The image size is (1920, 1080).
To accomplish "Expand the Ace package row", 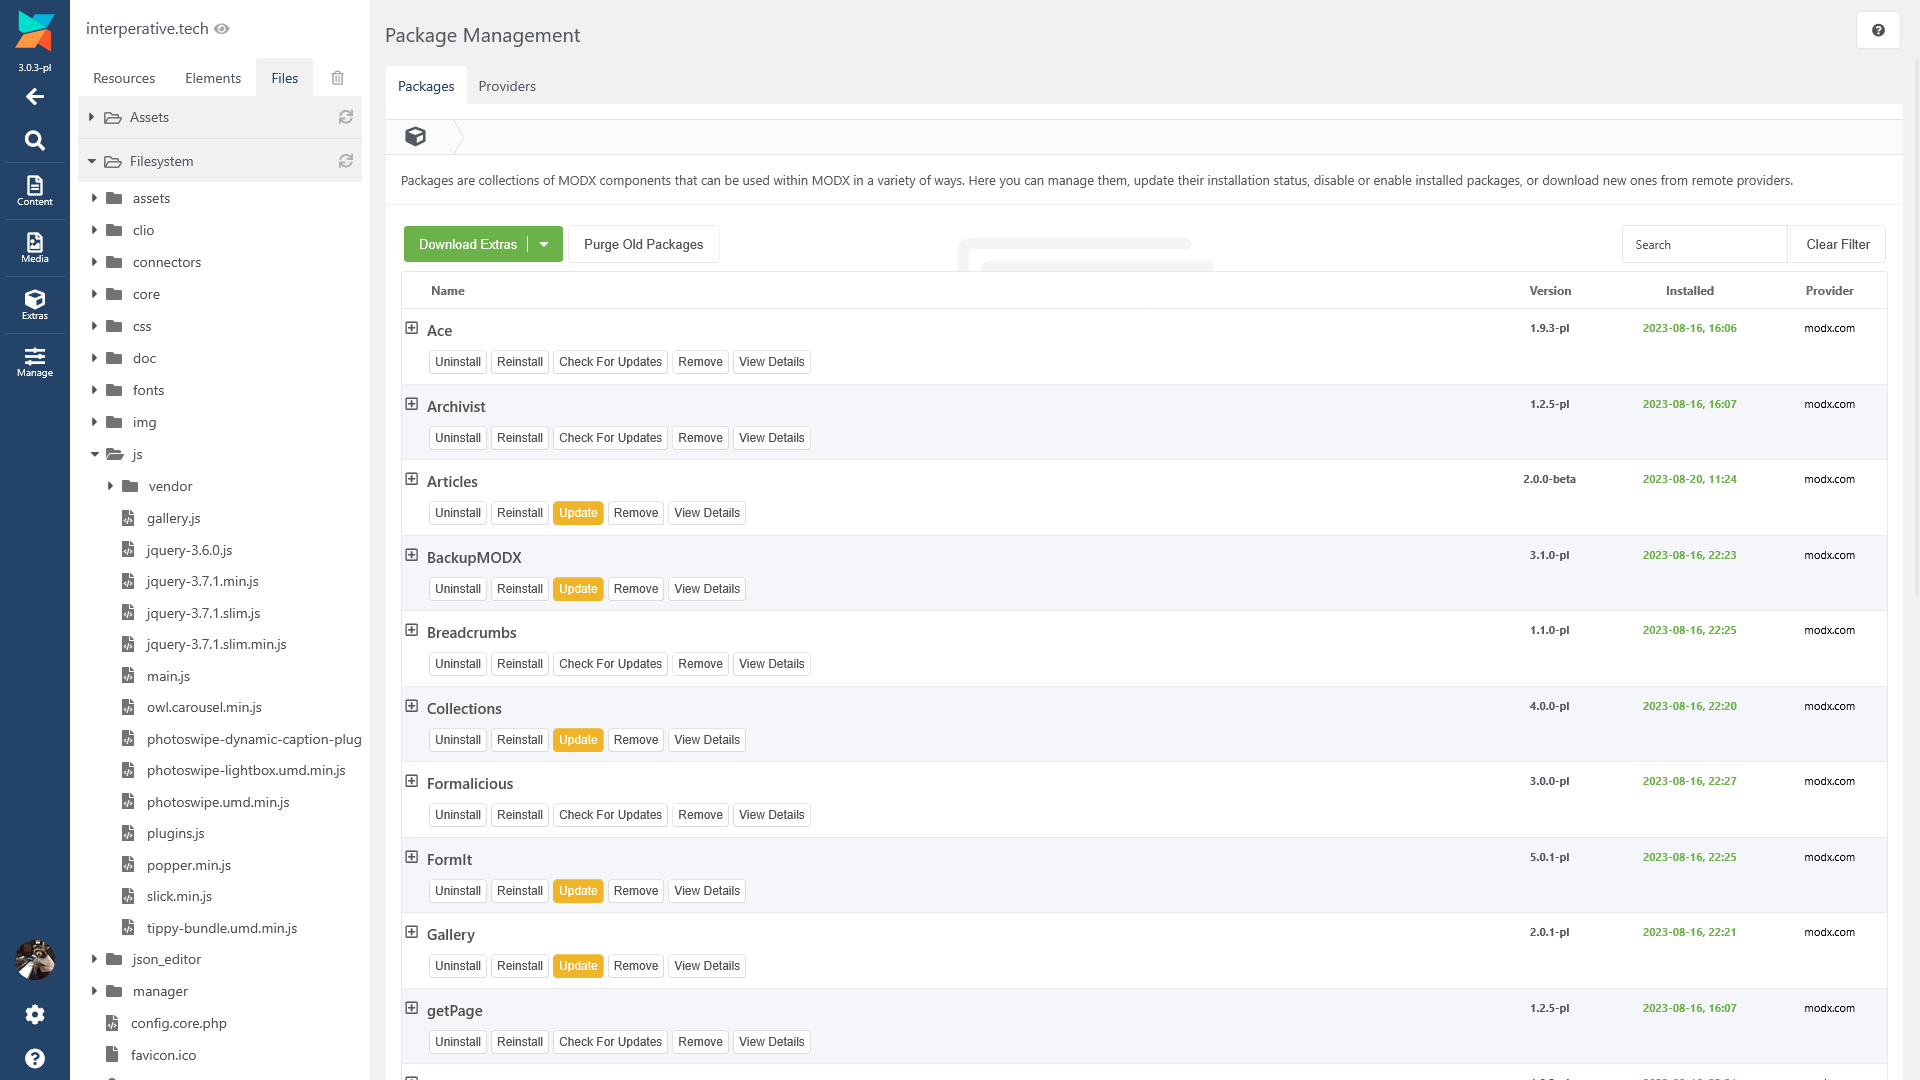I will [x=411, y=328].
